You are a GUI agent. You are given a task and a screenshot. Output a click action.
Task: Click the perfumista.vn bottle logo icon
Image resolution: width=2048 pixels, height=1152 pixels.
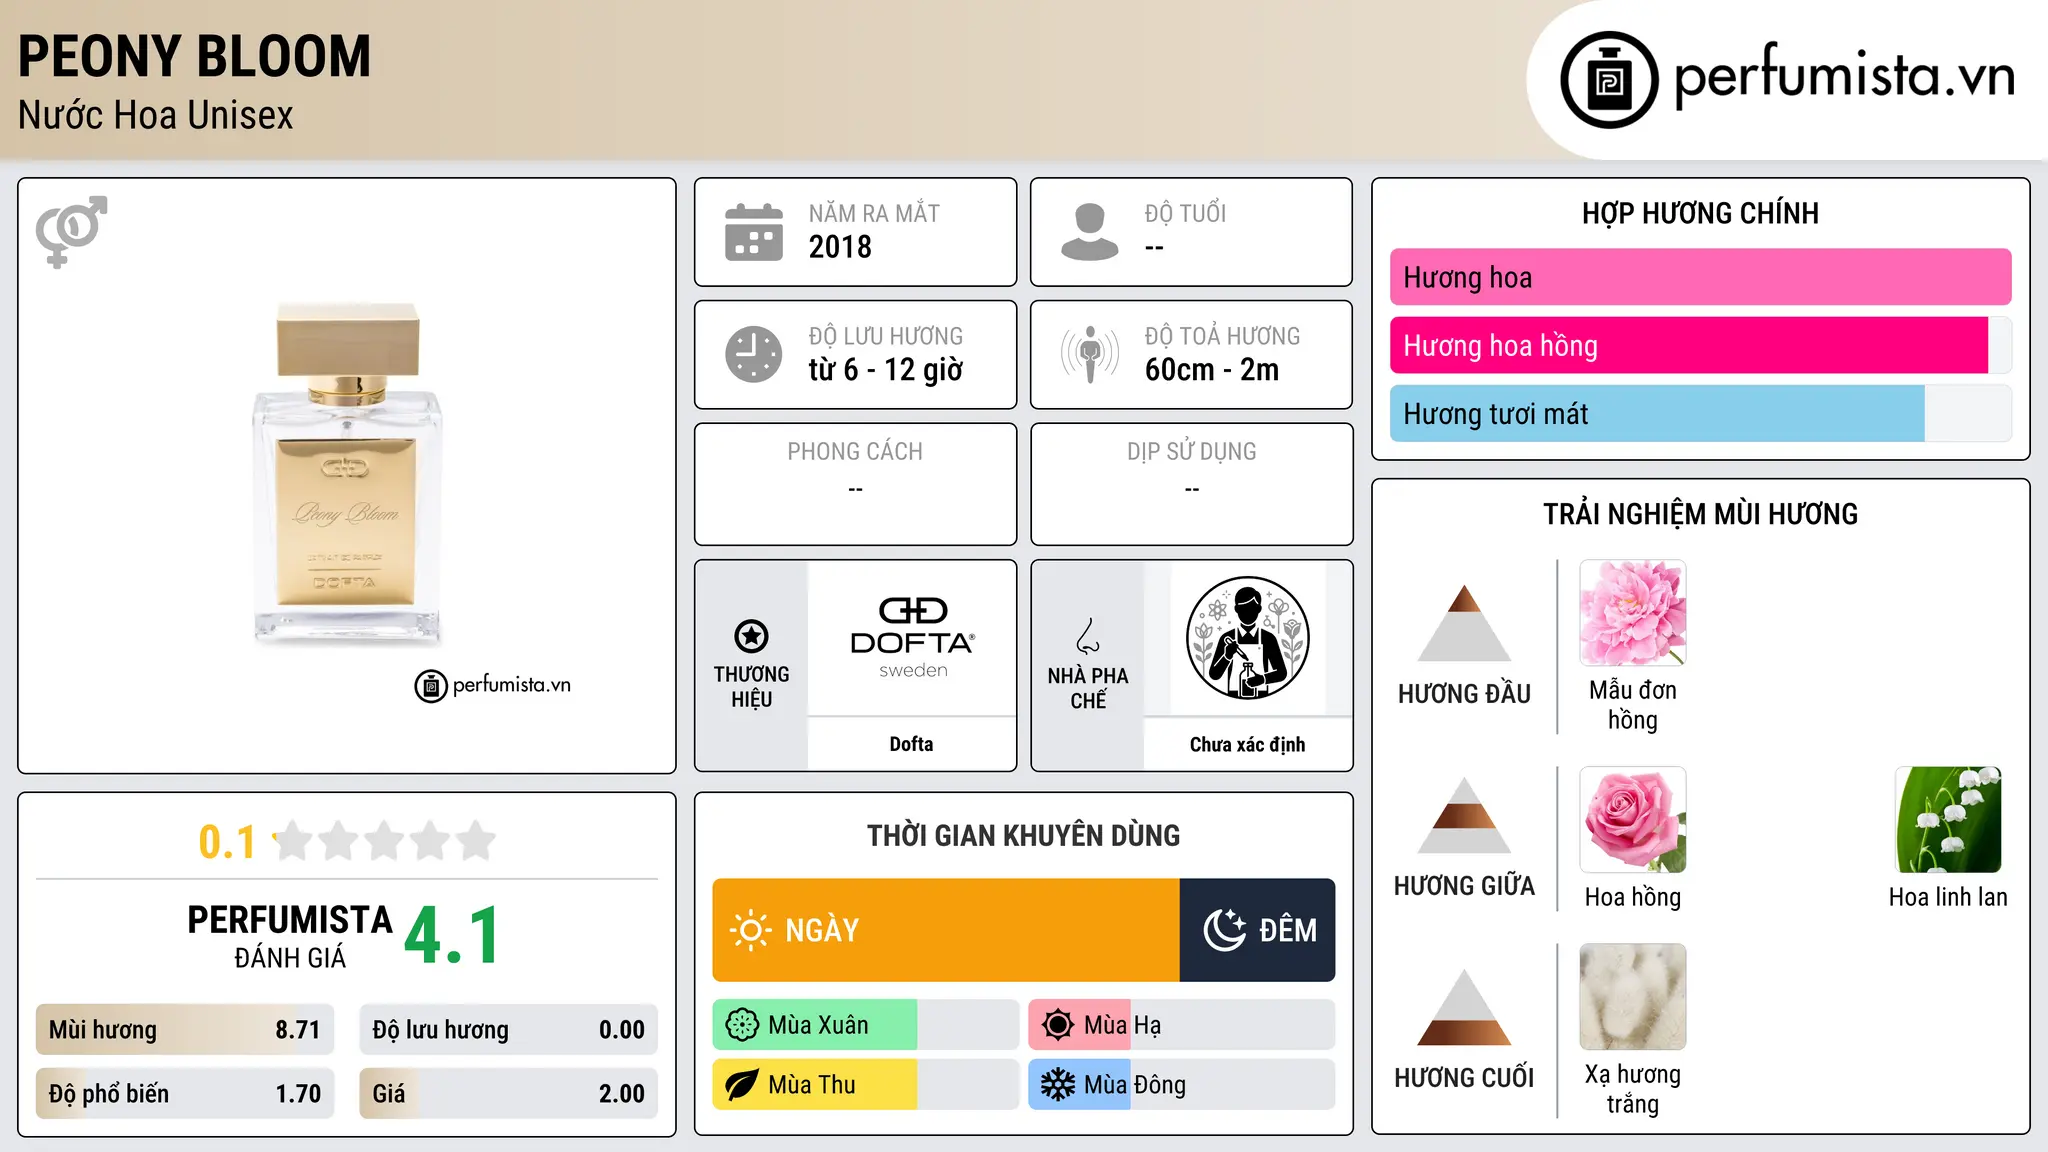click(x=1609, y=80)
